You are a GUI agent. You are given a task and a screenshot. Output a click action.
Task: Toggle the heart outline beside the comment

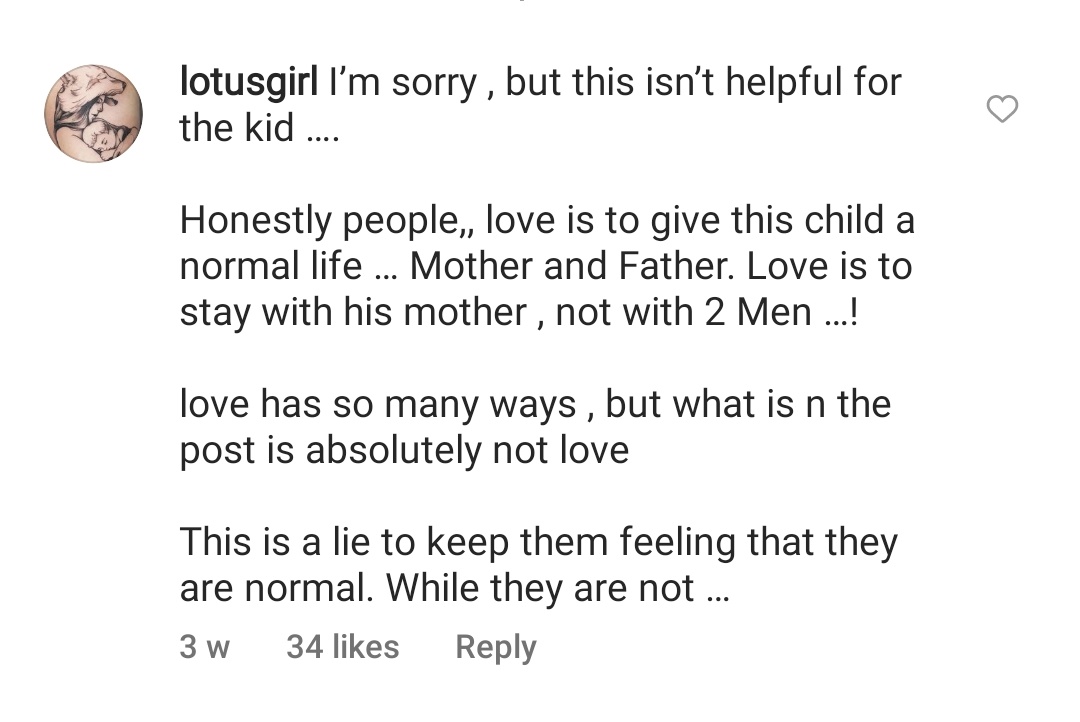(x=1001, y=109)
